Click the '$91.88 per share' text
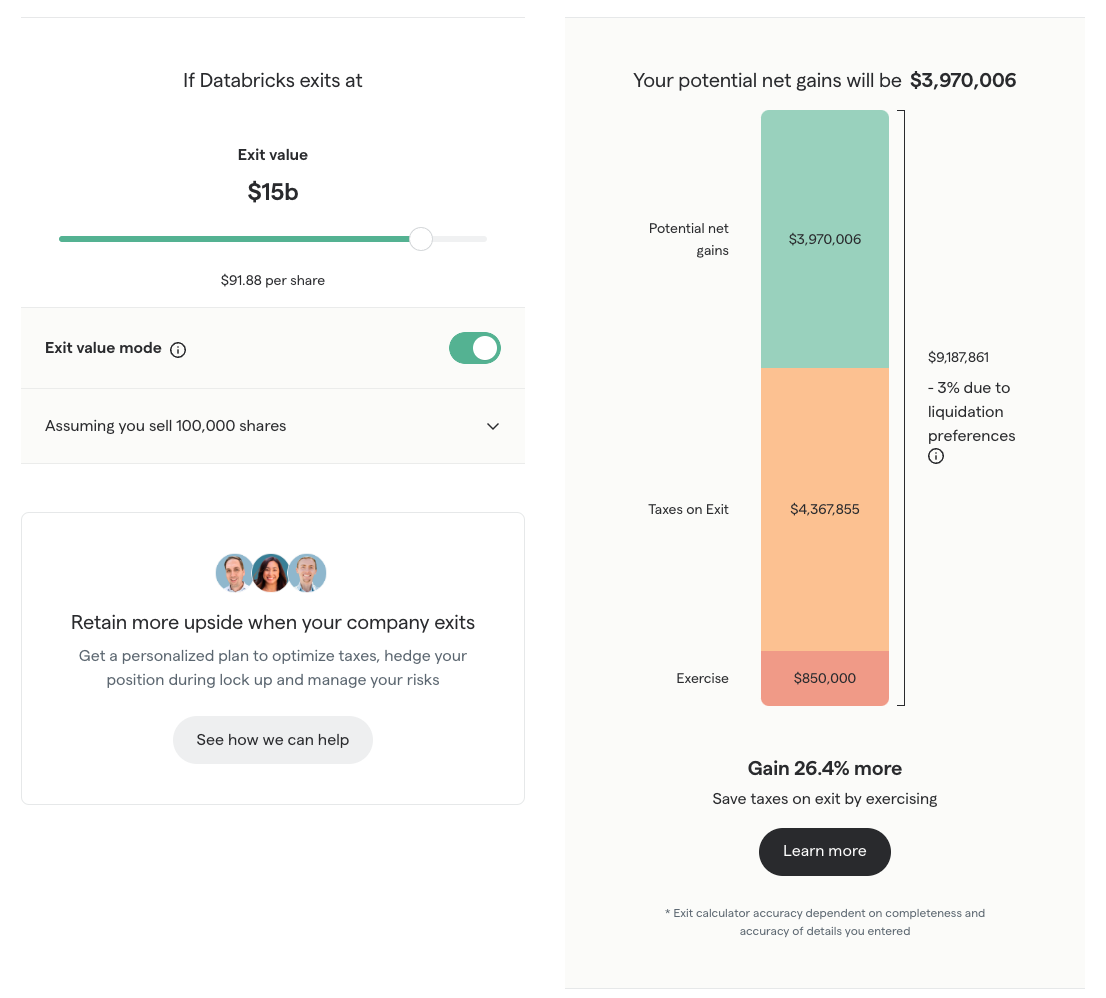 (273, 280)
